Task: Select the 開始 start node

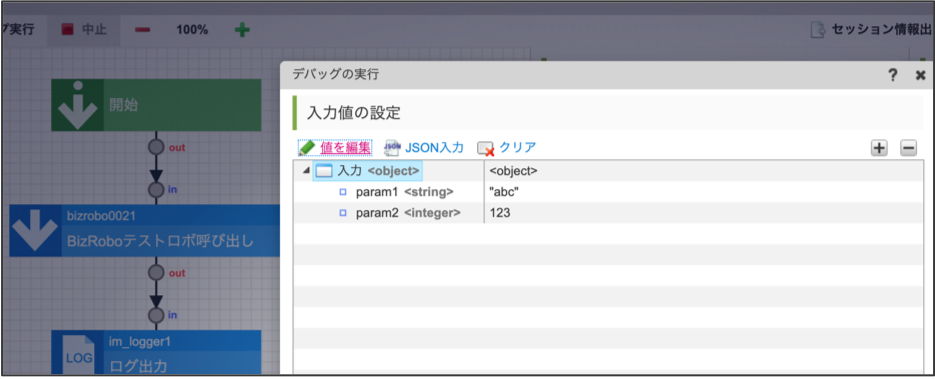Action: (x=156, y=105)
